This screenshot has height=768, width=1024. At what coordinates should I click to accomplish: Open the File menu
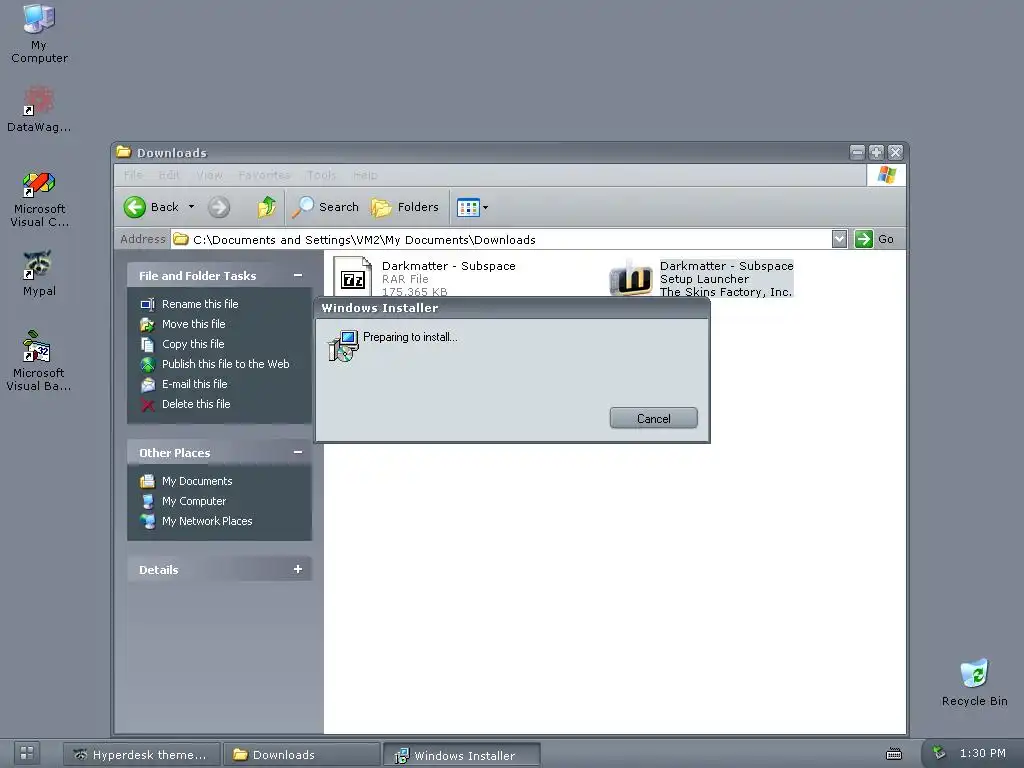pyautogui.click(x=133, y=175)
